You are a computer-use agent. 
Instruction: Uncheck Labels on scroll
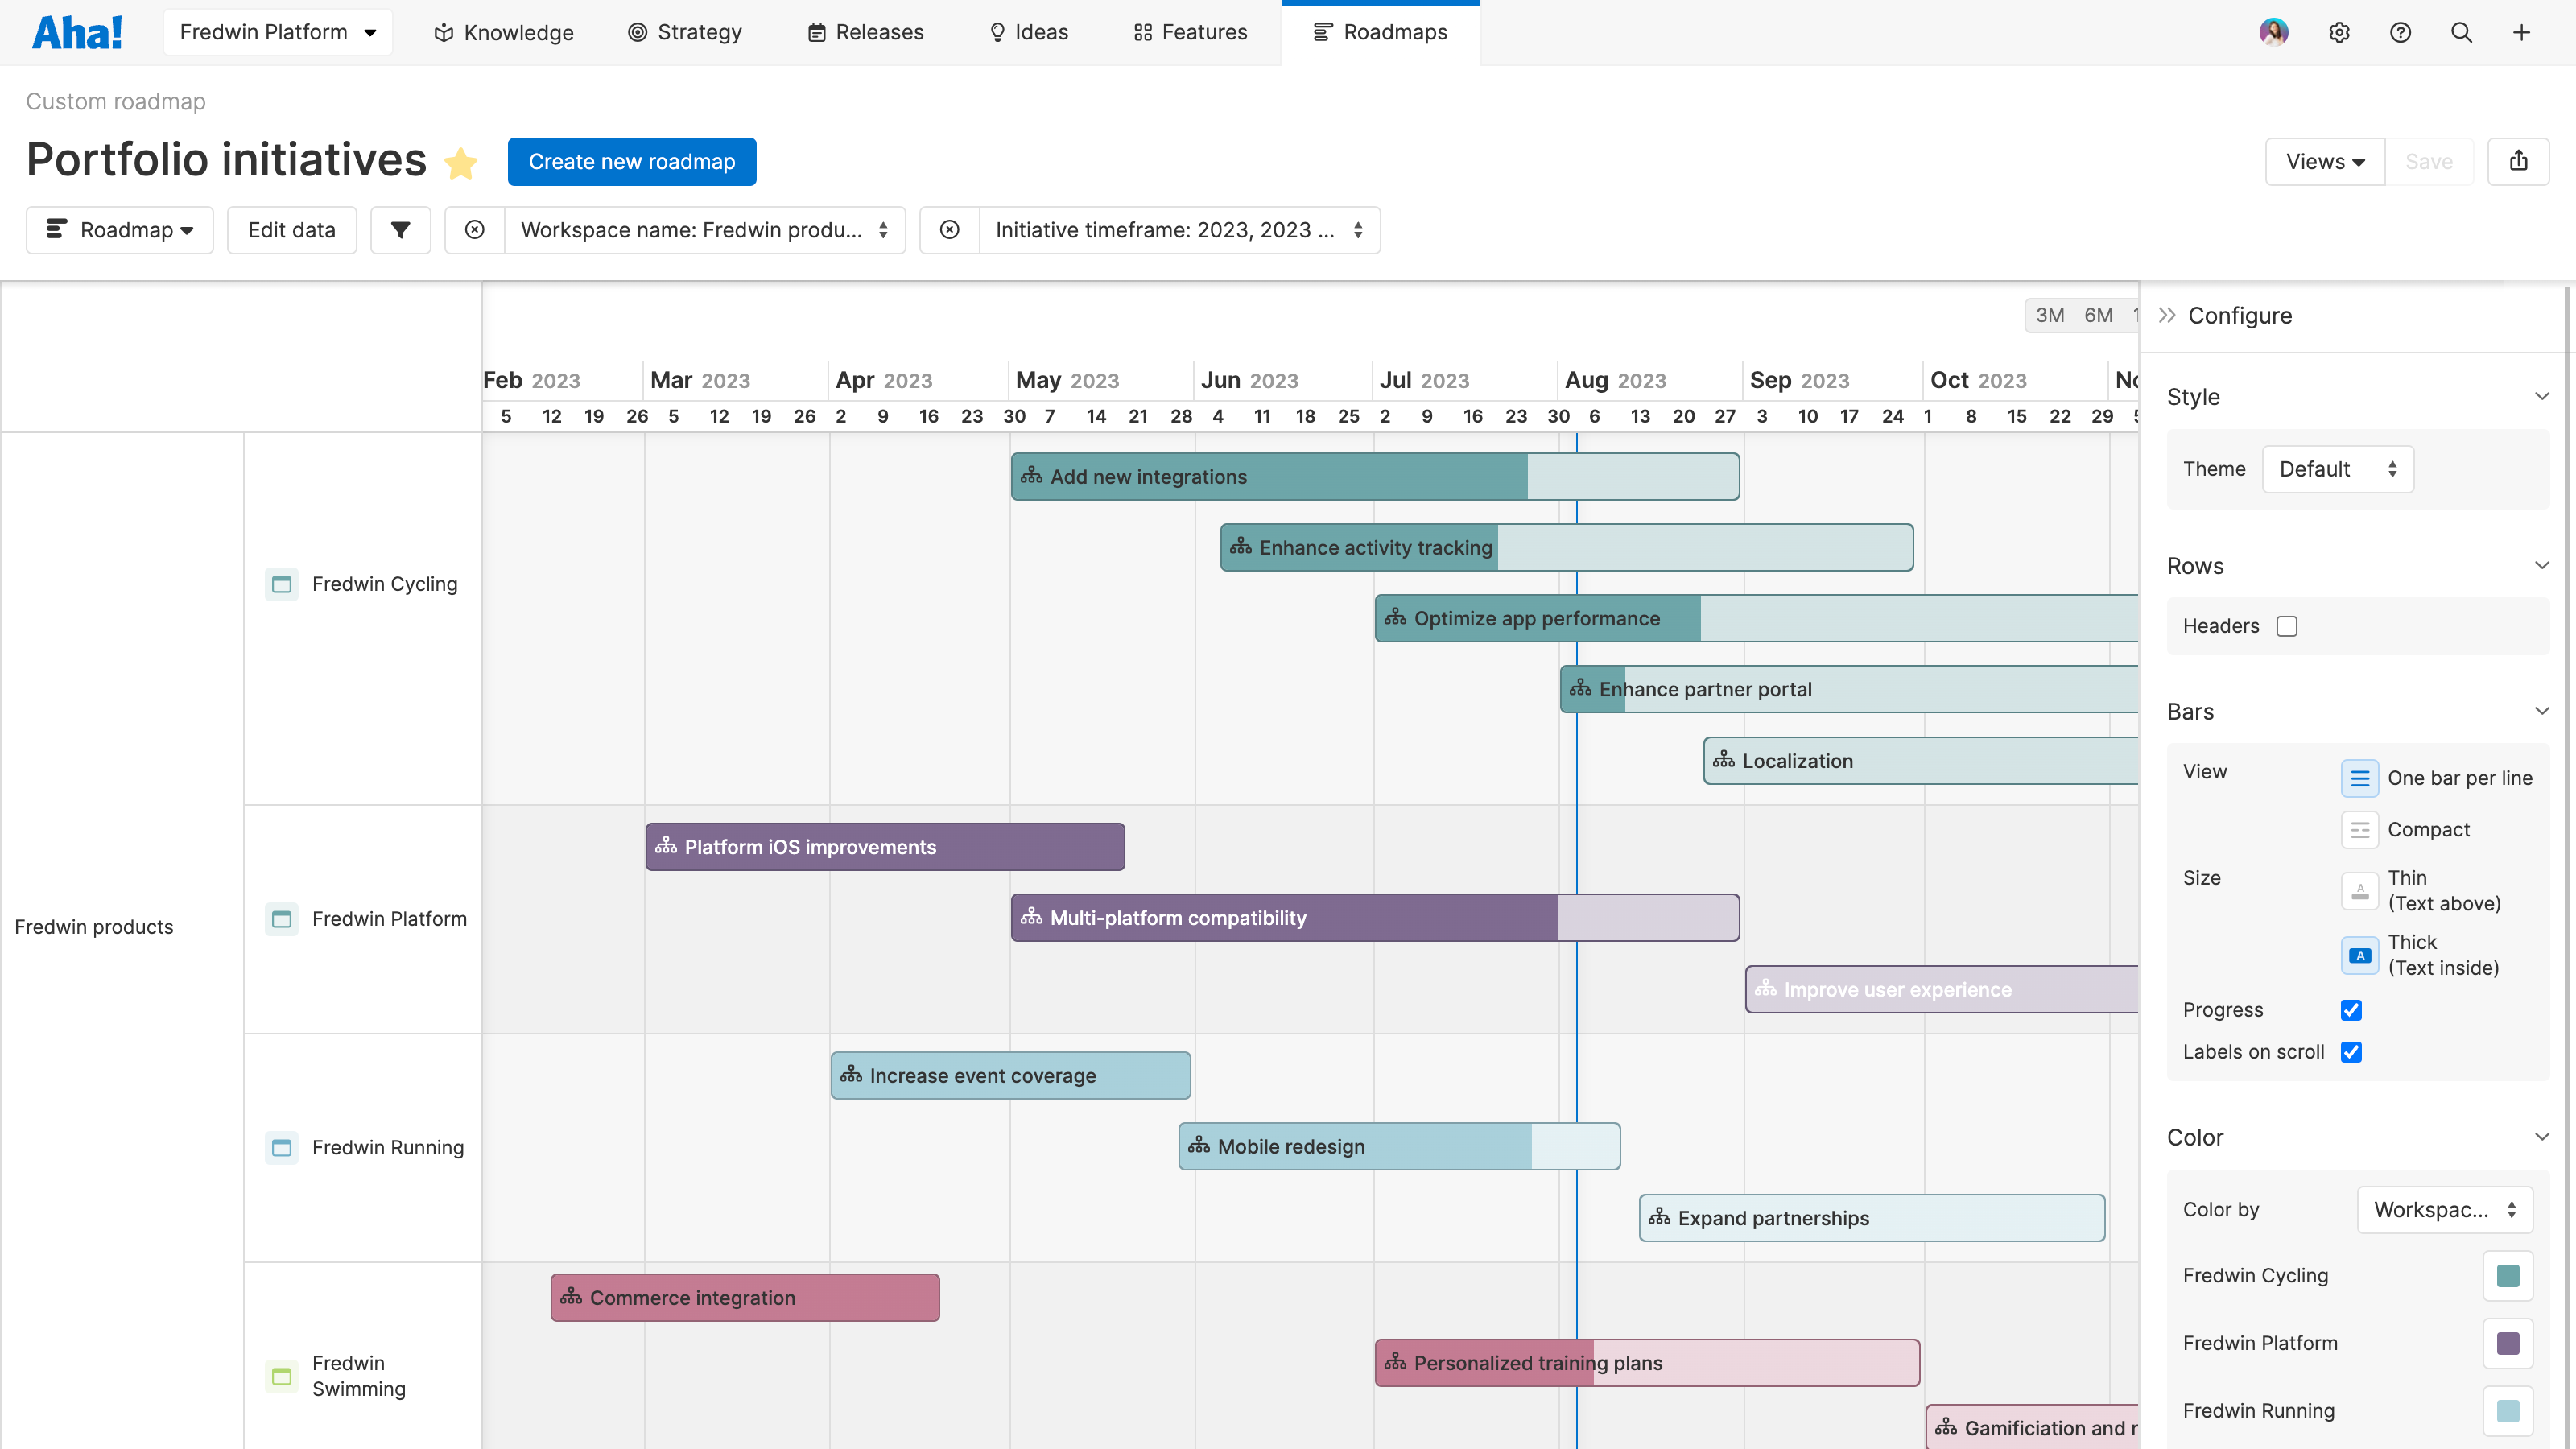point(2352,1052)
